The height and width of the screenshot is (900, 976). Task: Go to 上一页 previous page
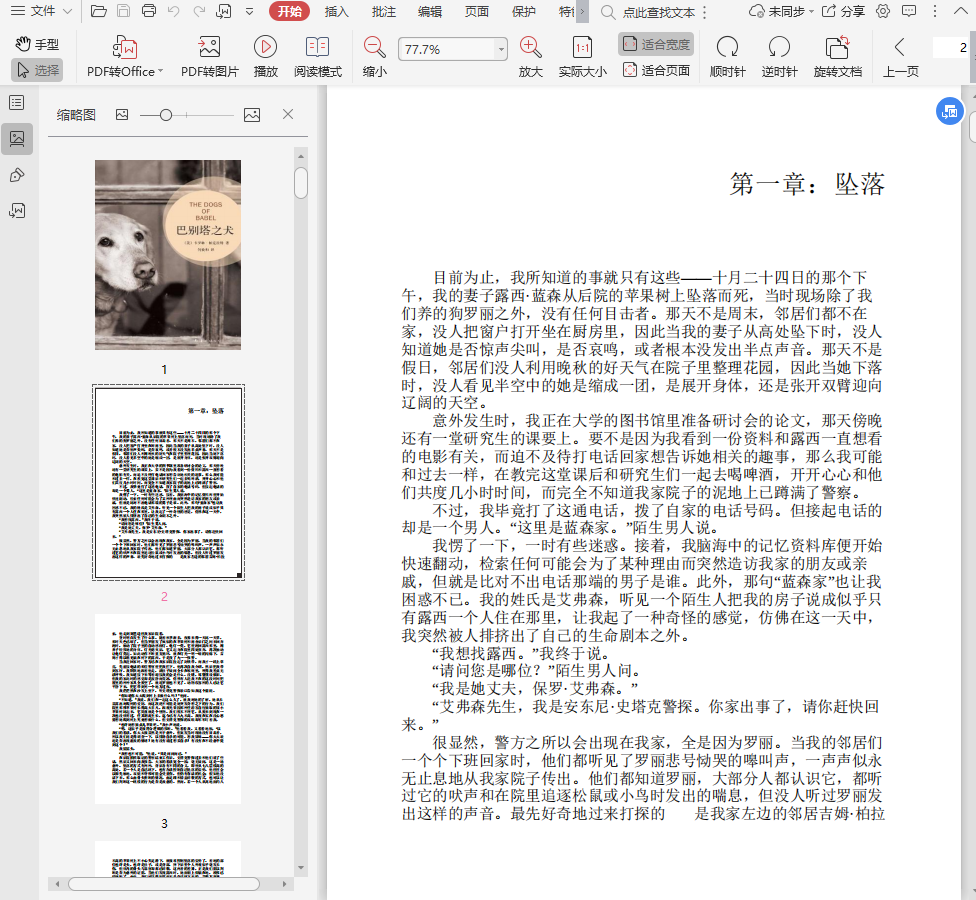[901, 57]
